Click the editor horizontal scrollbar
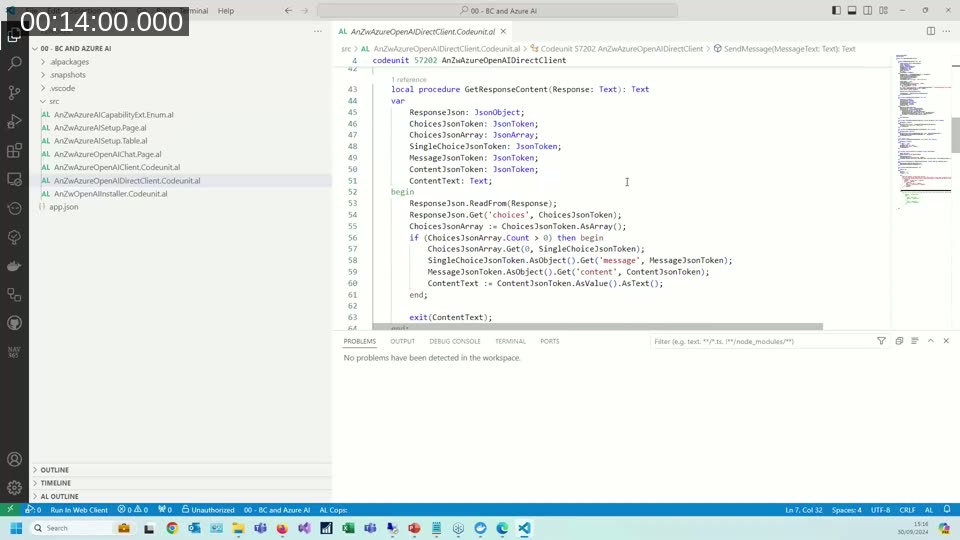The width and height of the screenshot is (960, 540). point(598,326)
